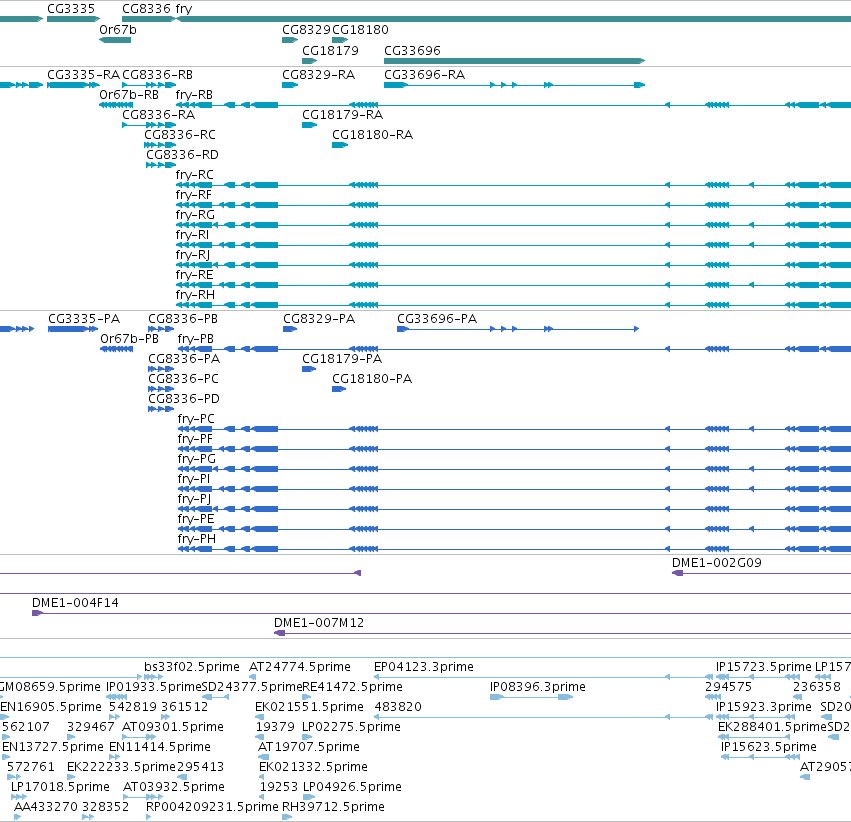Open the EK222233.5prime EST label

122,767
